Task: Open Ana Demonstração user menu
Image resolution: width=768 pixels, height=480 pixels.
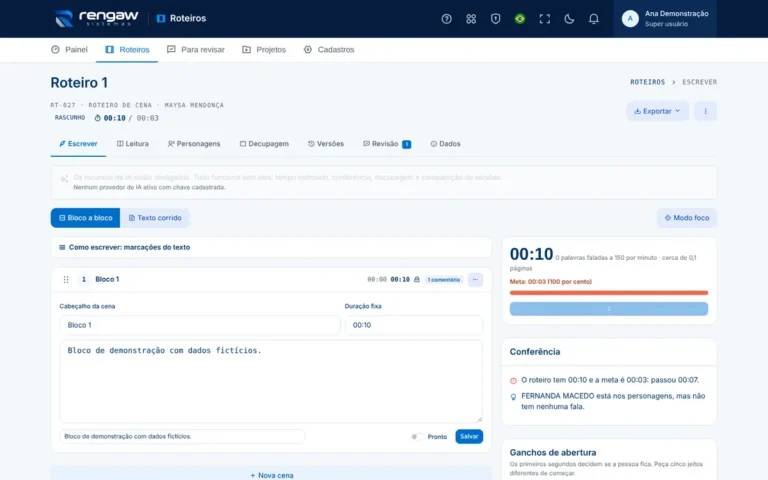Action: coord(665,19)
